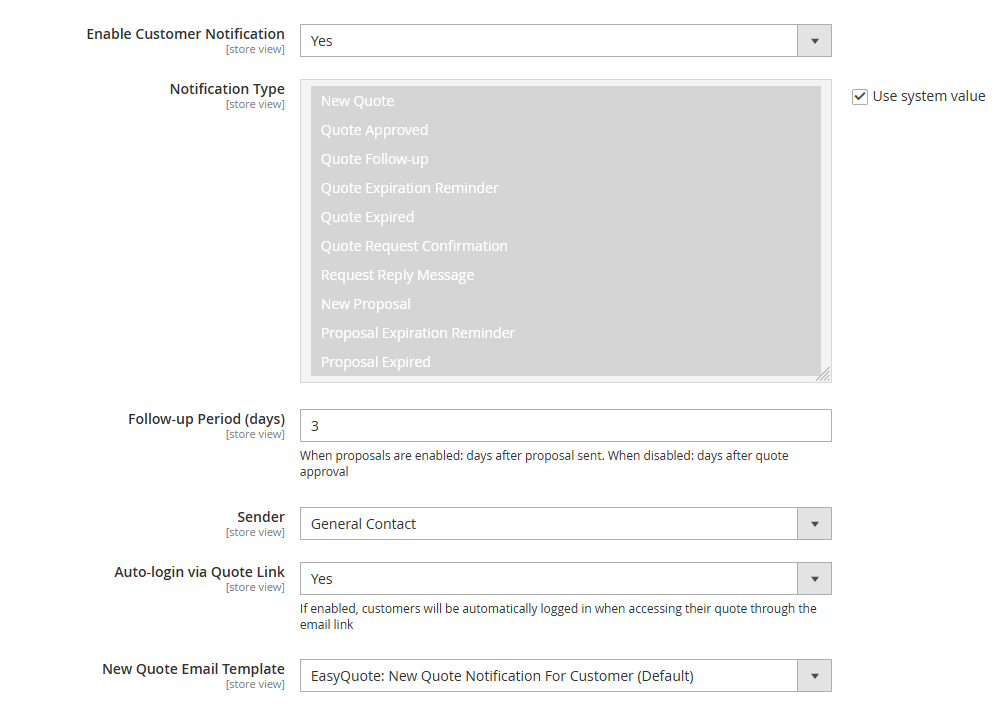Select Proposal Expired notification type
Viewport: 1006px width, 705px height.
[x=375, y=361]
